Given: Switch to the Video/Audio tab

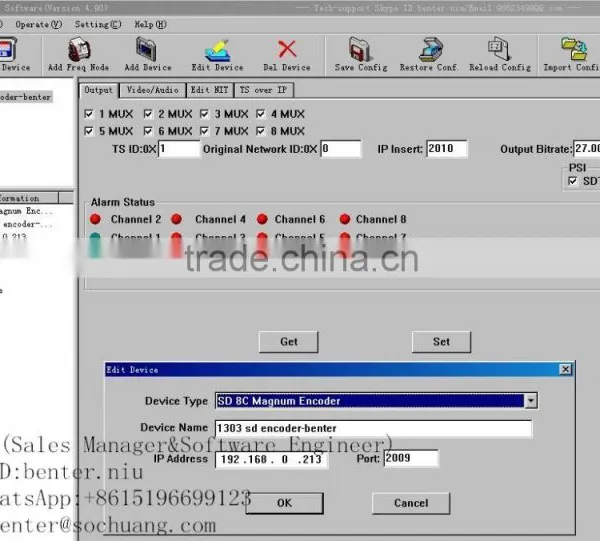Looking at the screenshot, I should [153, 90].
